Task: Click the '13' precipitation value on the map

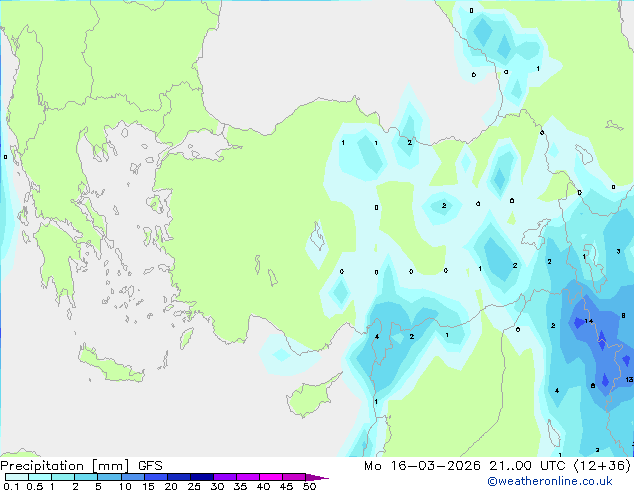Action: point(629,379)
